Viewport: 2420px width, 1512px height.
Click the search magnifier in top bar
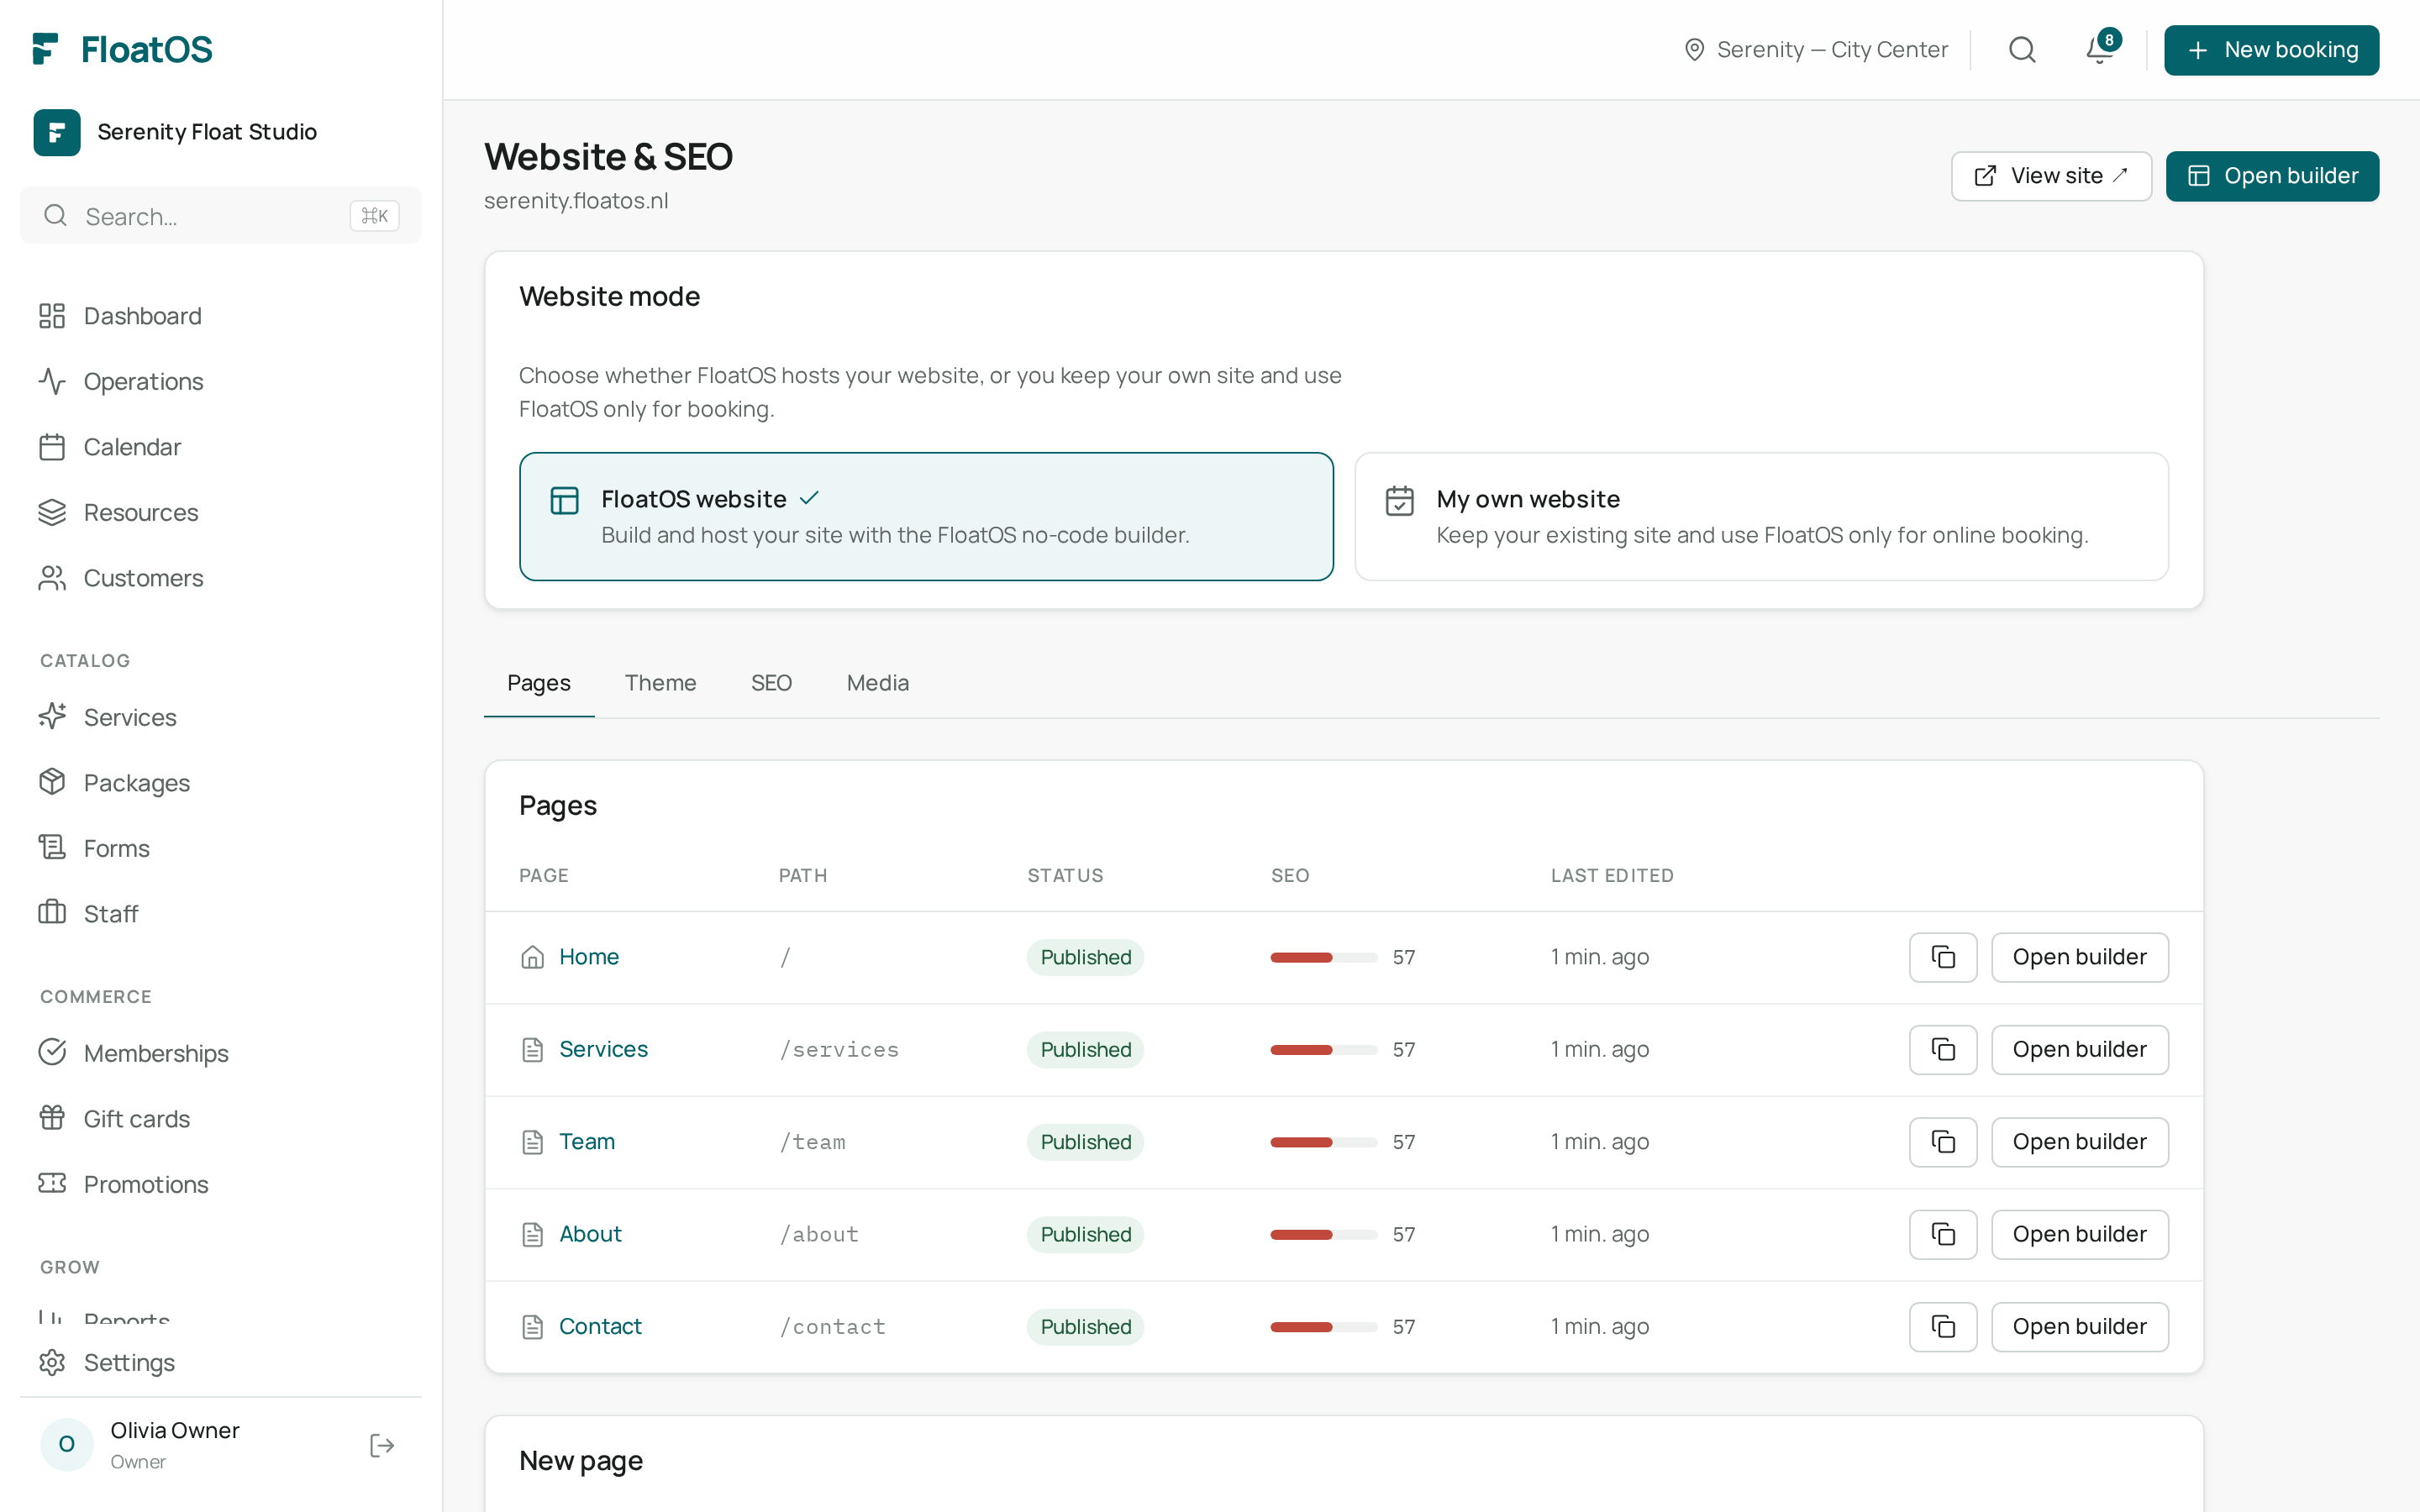pyautogui.click(x=2022, y=49)
